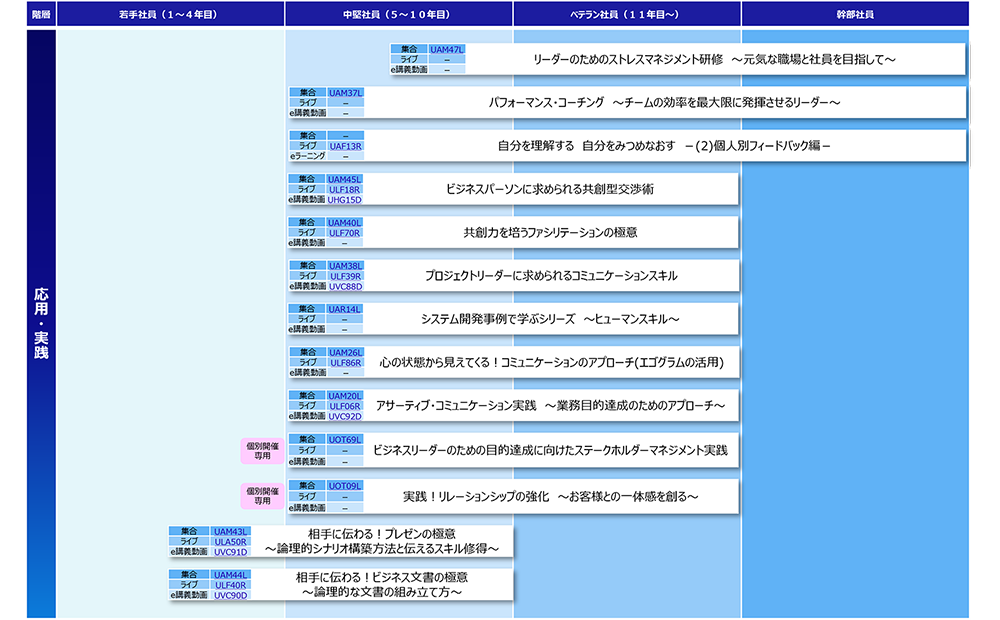The image size is (1000, 620).
Task: Select e-lecture video code UHG15D
Action: 345,199
